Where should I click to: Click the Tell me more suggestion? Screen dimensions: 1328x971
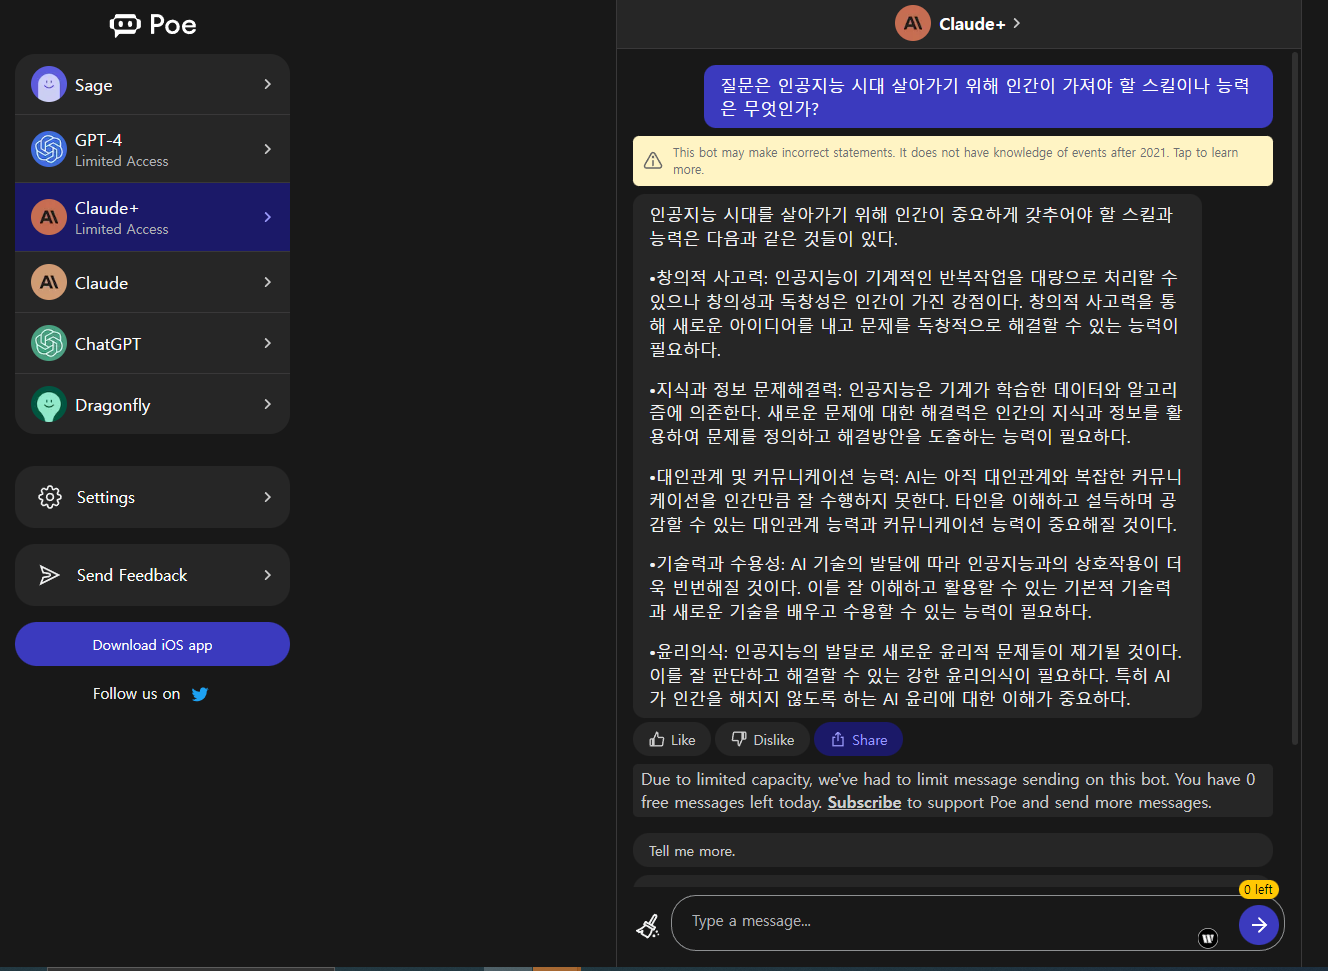[x=953, y=851]
